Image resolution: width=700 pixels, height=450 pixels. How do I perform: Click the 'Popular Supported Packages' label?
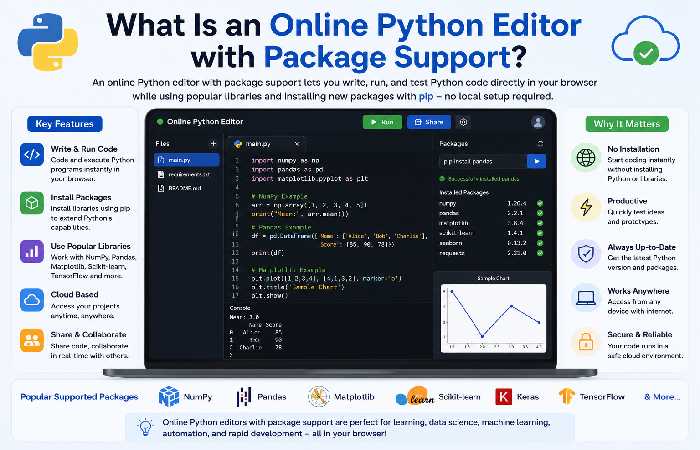point(79,396)
